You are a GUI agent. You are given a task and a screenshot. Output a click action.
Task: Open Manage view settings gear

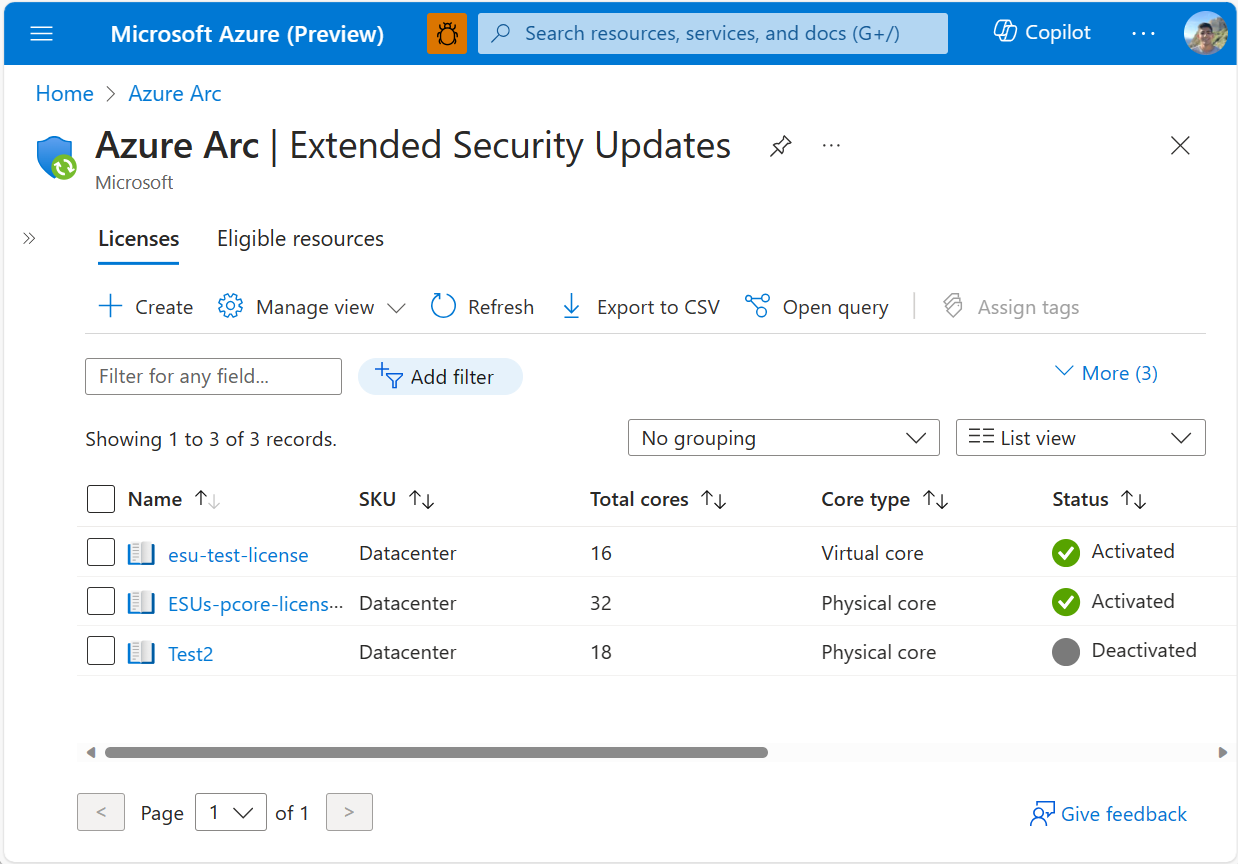click(230, 306)
